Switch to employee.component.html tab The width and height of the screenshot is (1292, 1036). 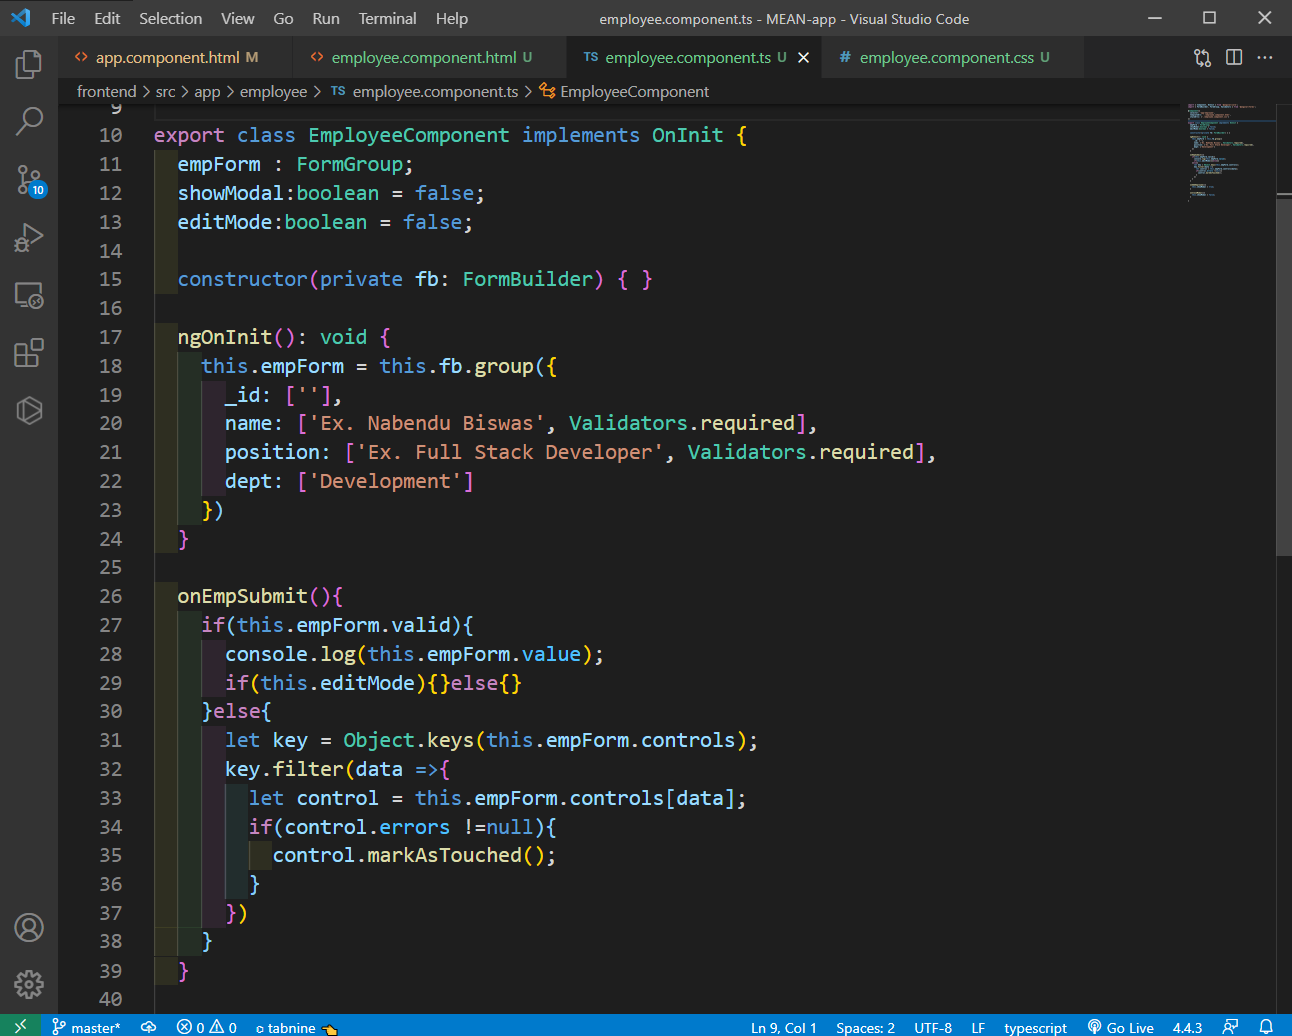click(x=430, y=58)
